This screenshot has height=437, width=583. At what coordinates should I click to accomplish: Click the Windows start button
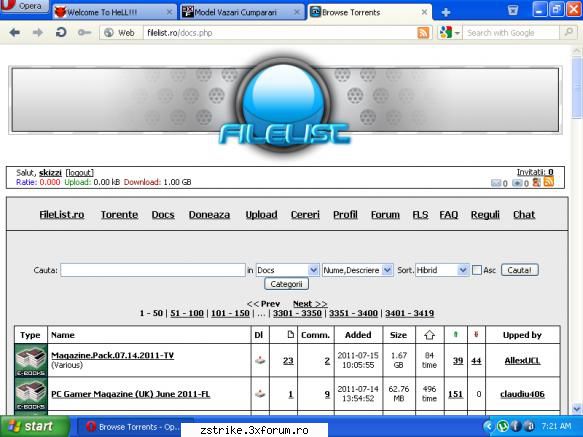(35, 426)
